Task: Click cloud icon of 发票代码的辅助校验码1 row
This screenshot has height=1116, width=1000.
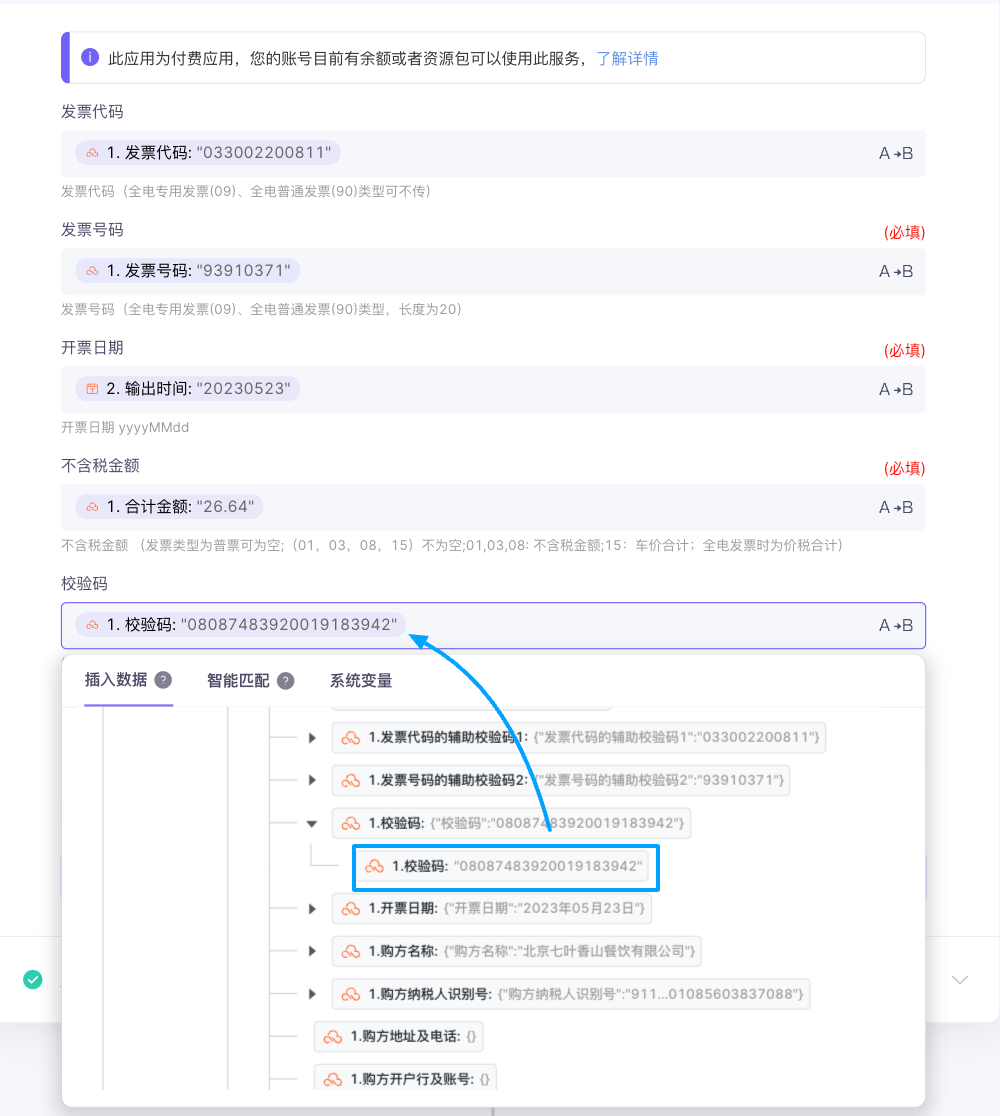Action: point(351,738)
